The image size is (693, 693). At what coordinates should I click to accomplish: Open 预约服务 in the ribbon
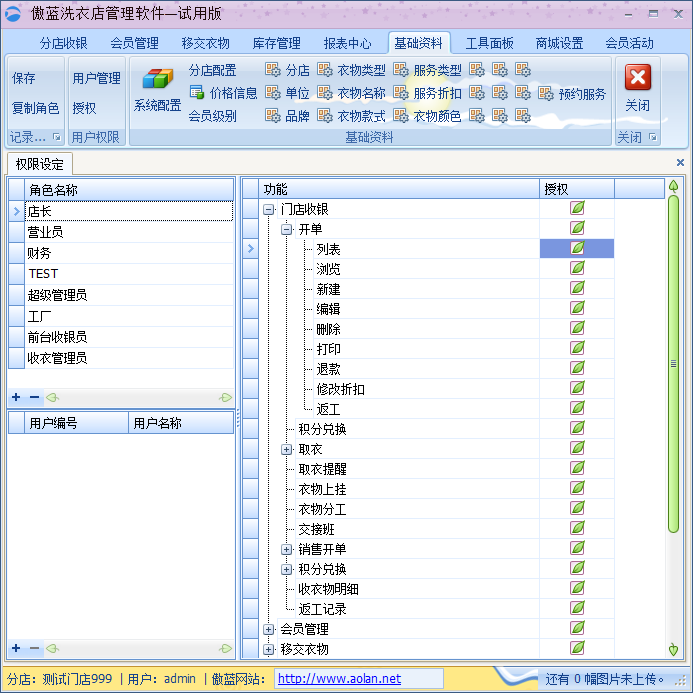(x=572, y=93)
